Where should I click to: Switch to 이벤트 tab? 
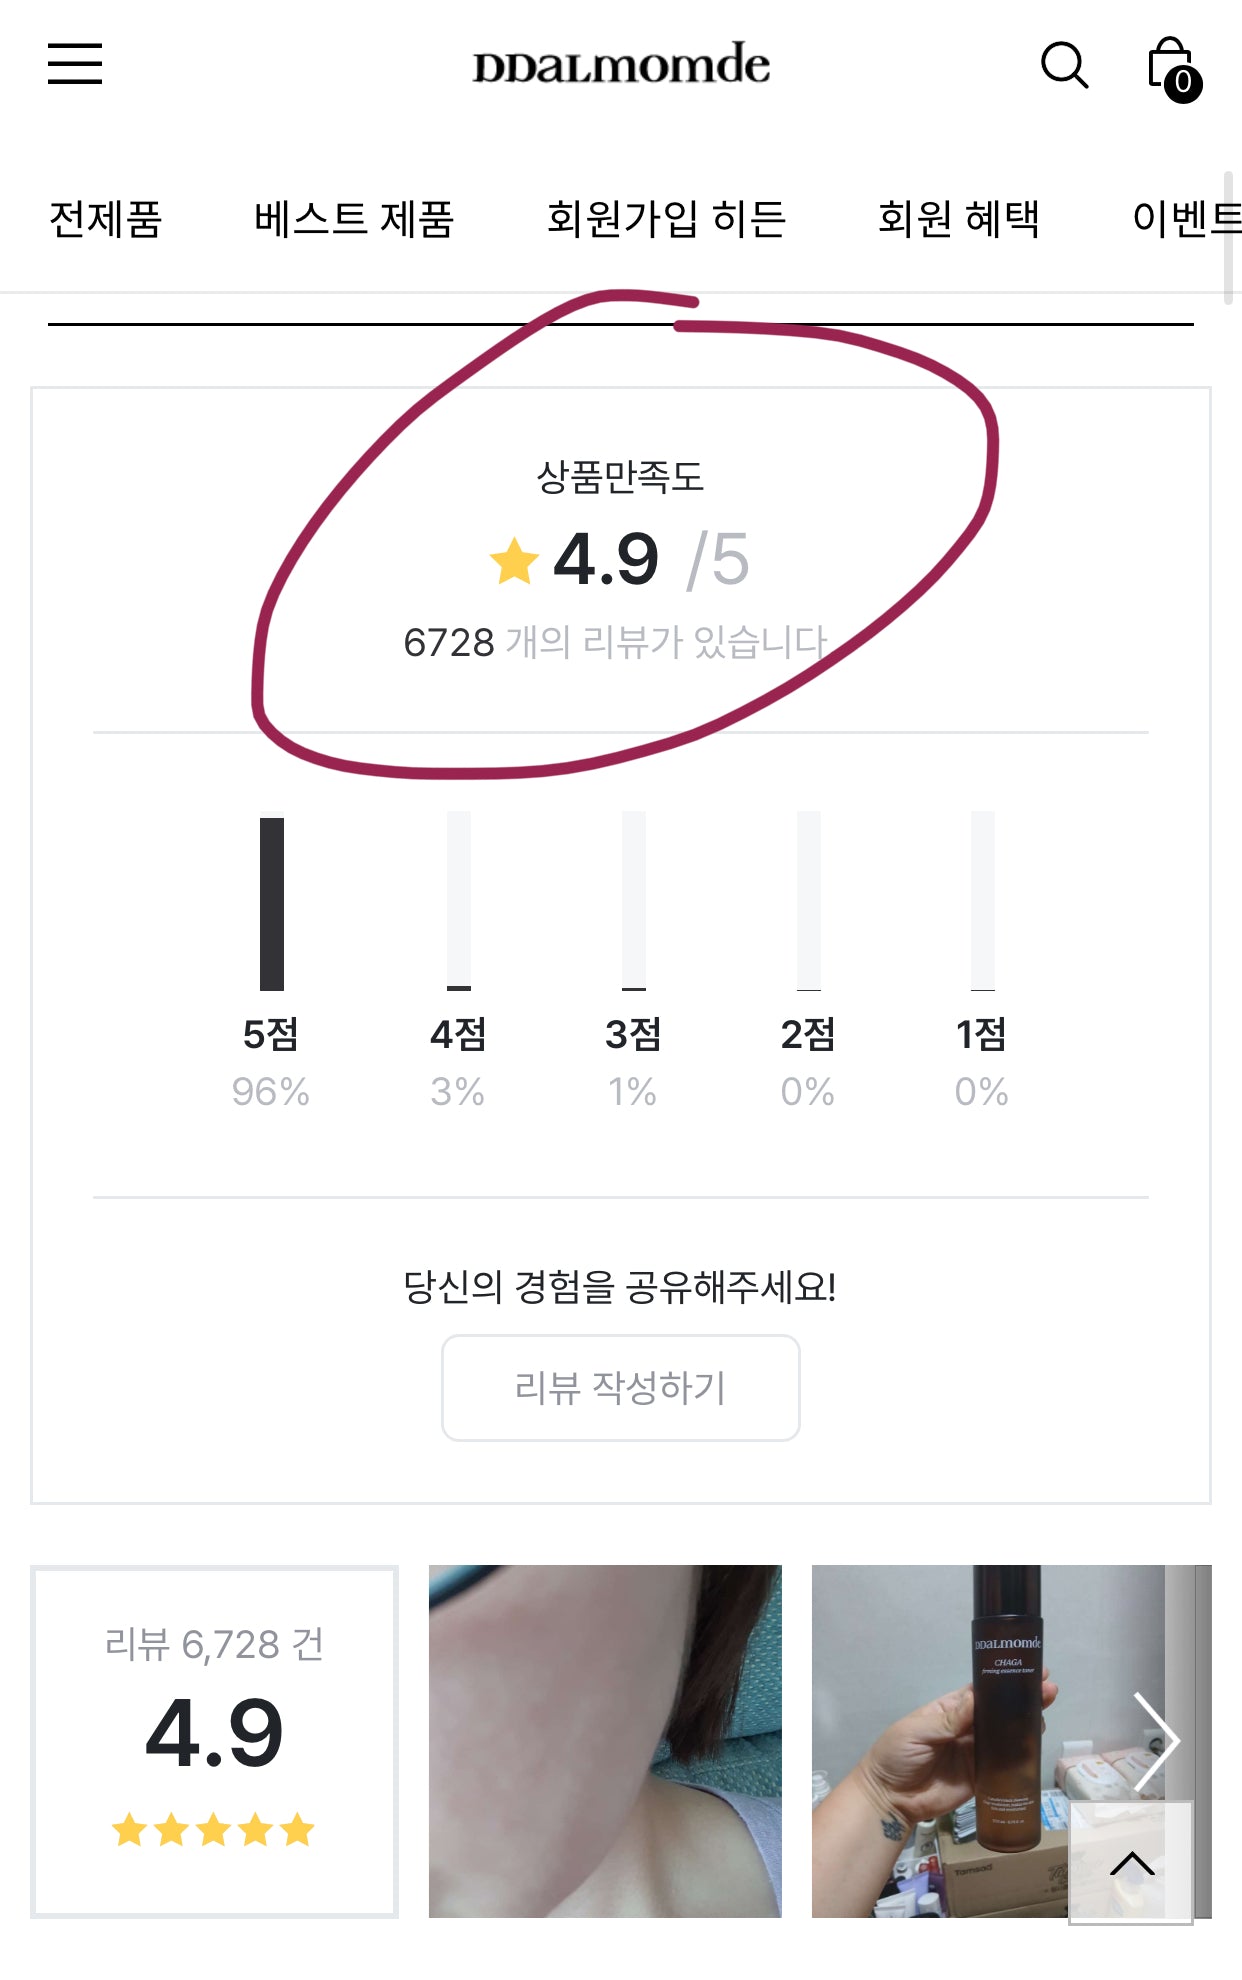coord(1186,219)
